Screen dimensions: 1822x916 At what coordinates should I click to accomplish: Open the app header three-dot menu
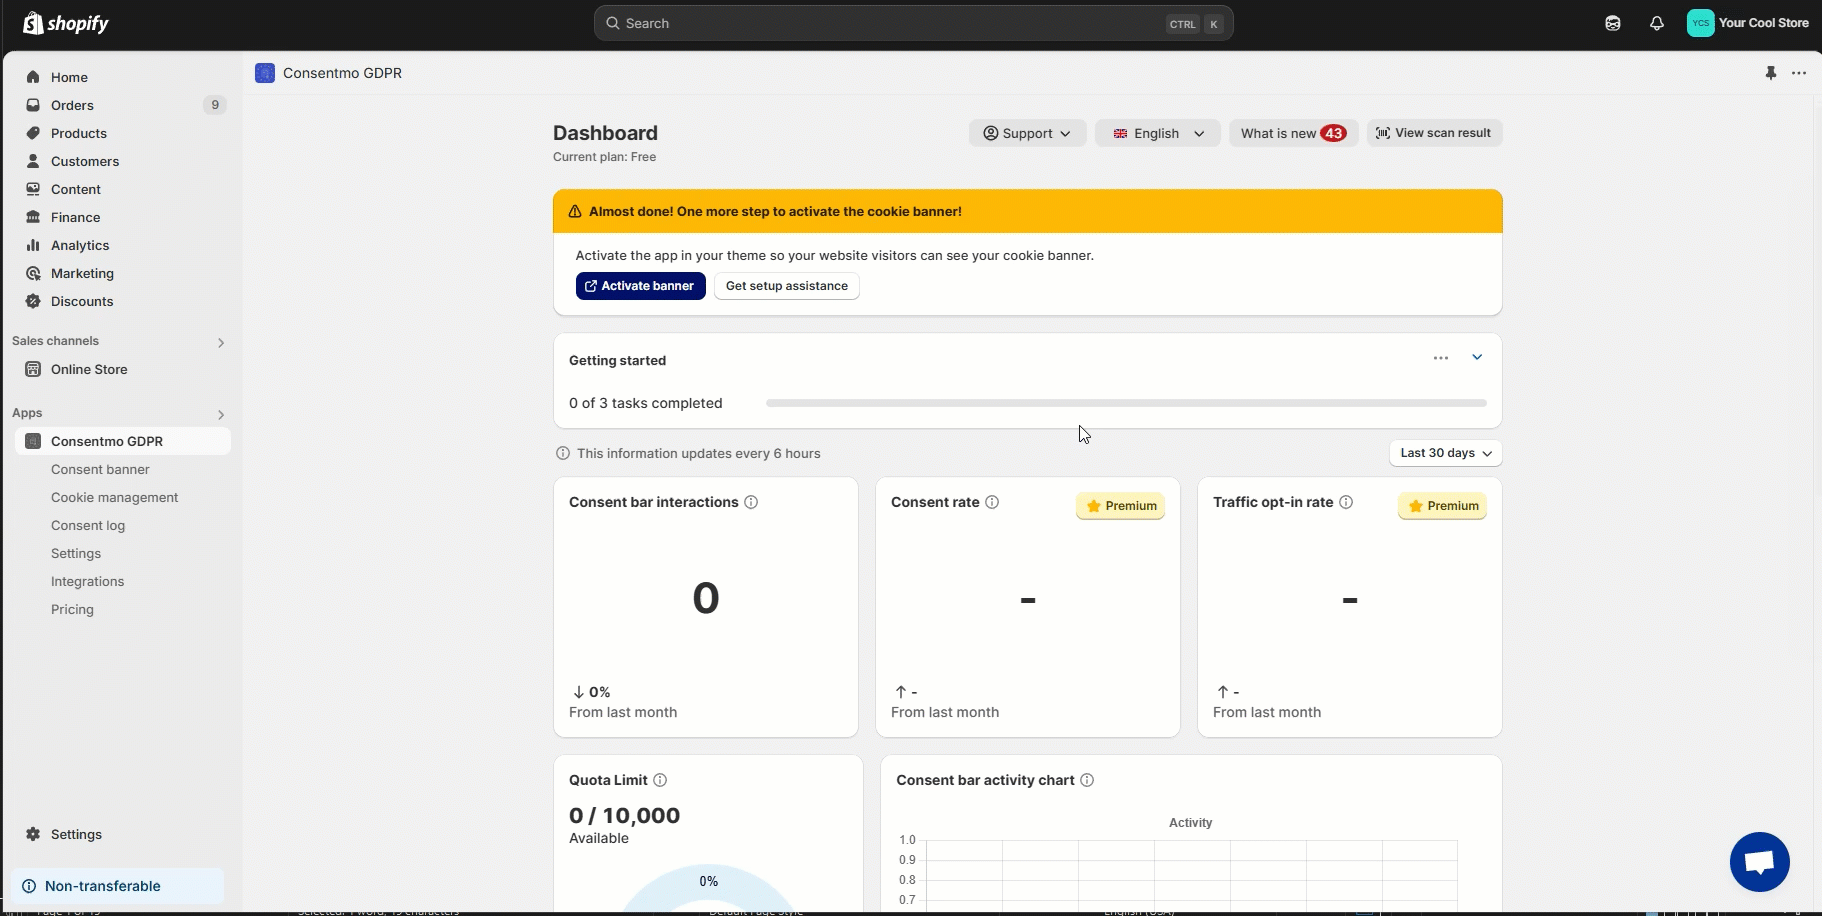coord(1799,73)
